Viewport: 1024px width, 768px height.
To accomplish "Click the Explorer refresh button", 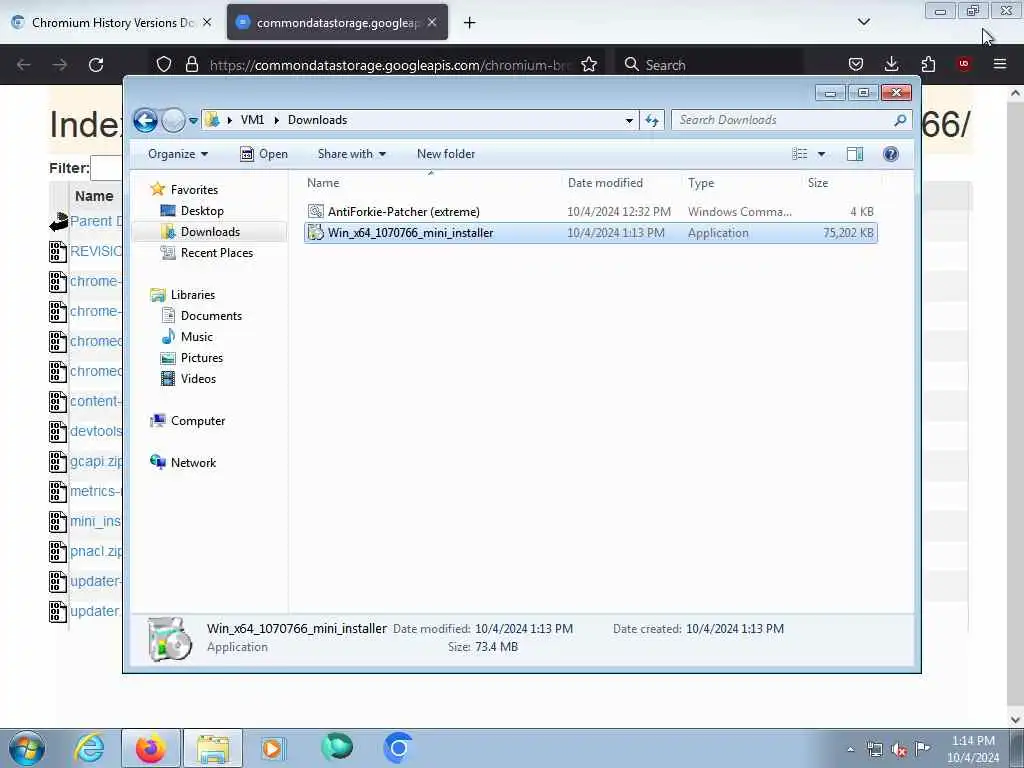I will click(652, 120).
